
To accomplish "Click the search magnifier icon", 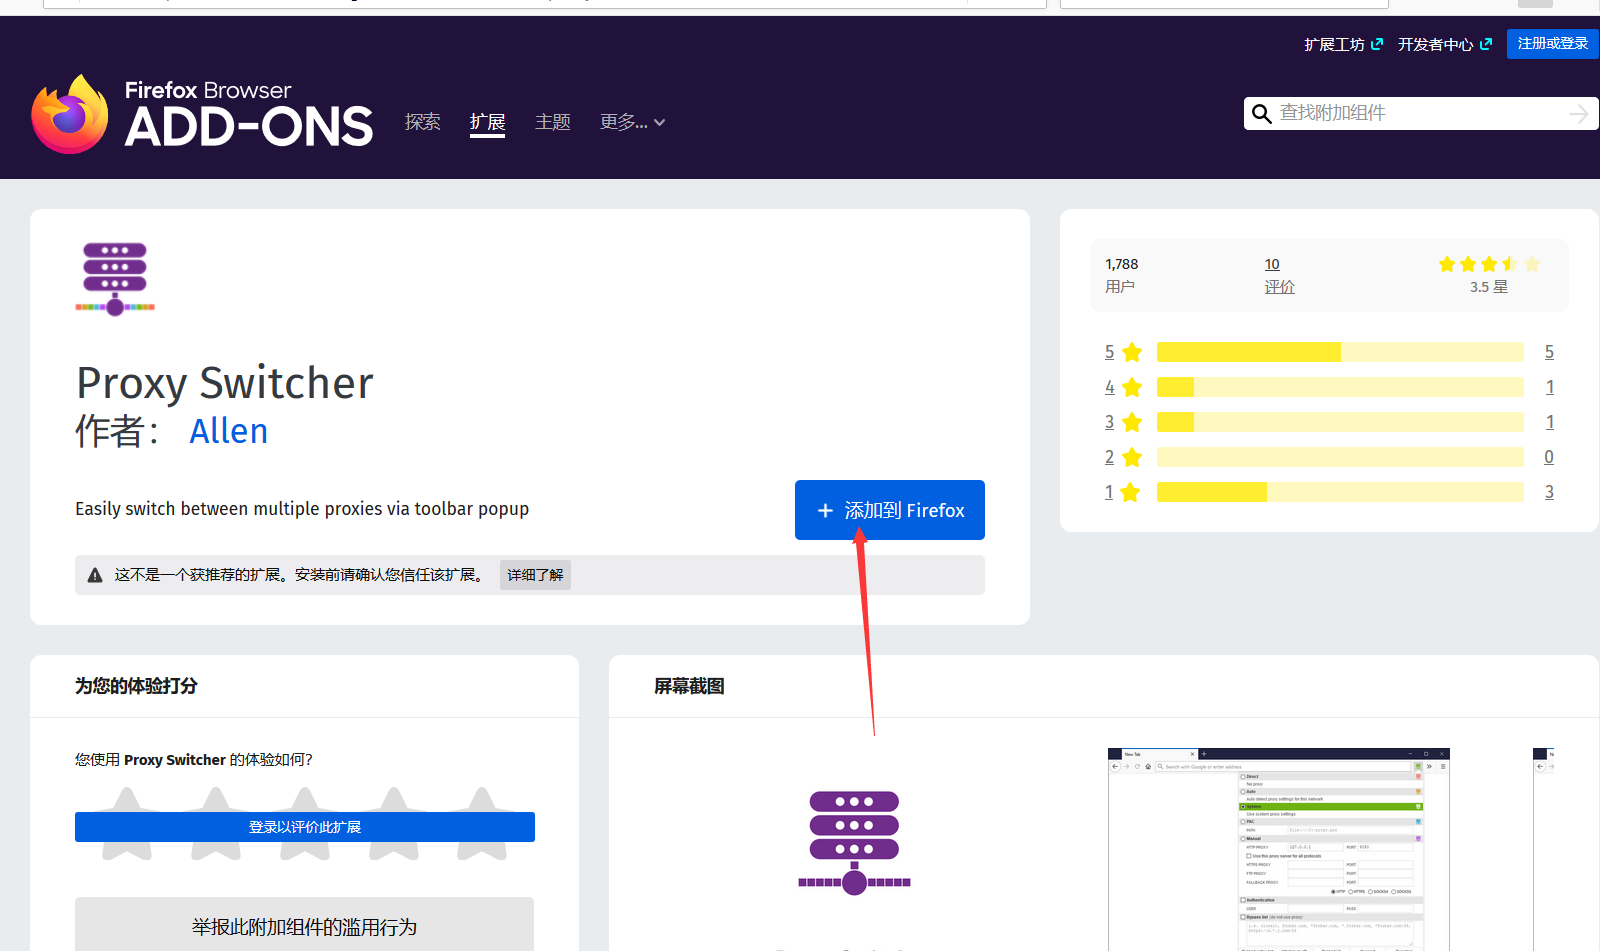I will point(1262,114).
